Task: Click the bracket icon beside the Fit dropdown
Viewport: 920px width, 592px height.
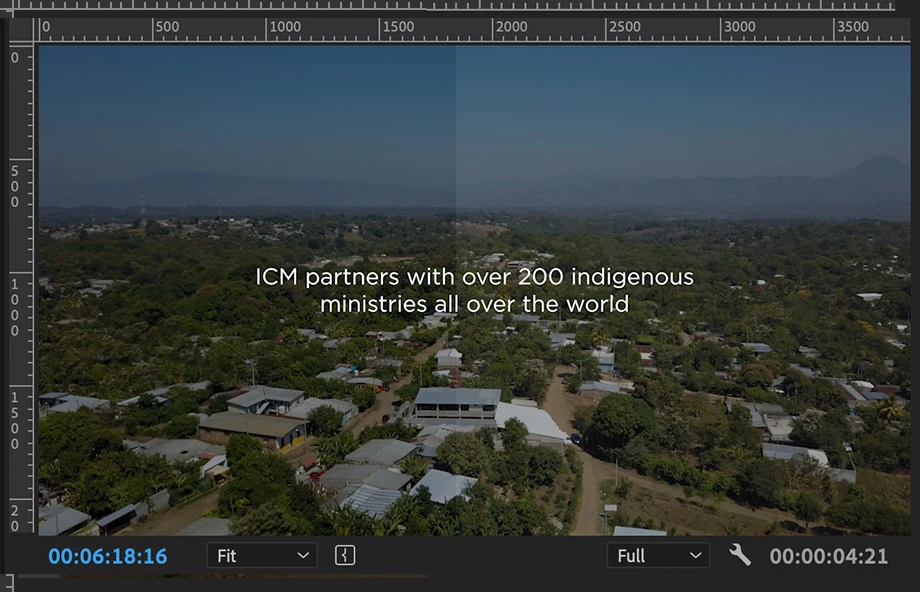Action: [x=345, y=556]
